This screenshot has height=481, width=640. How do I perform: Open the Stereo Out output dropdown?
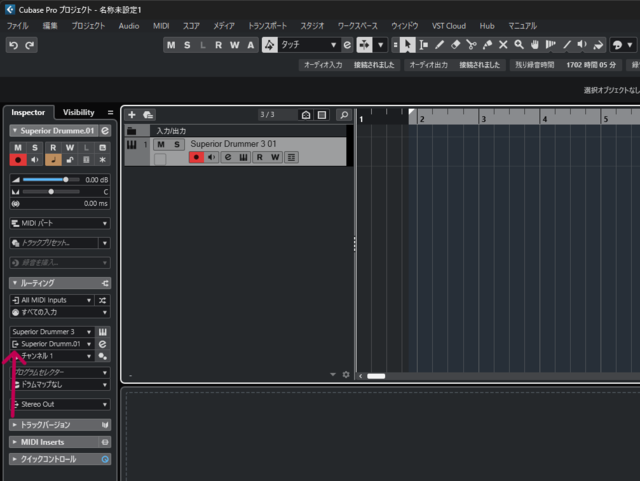tap(59, 405)
